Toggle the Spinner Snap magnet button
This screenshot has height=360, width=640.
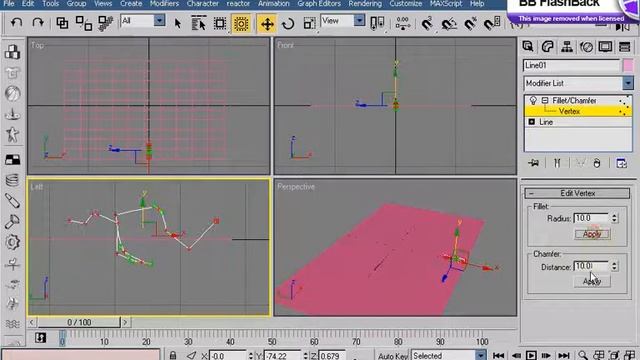(492, 23)
